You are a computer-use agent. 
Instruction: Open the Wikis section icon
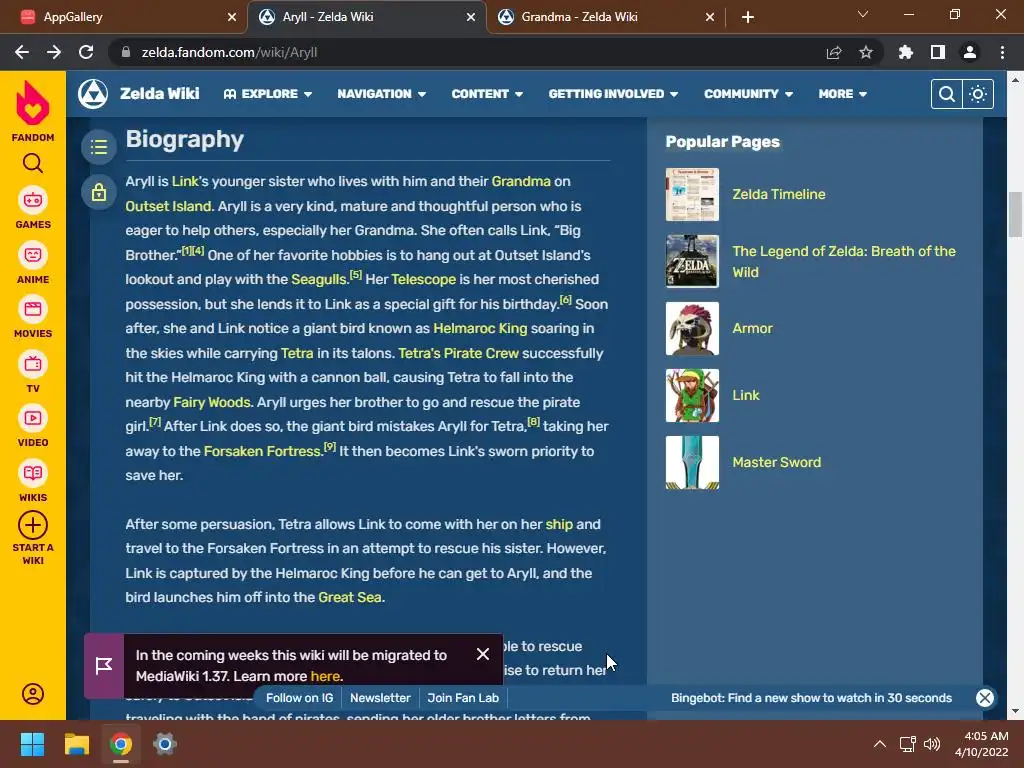click(x=33, y=473)
